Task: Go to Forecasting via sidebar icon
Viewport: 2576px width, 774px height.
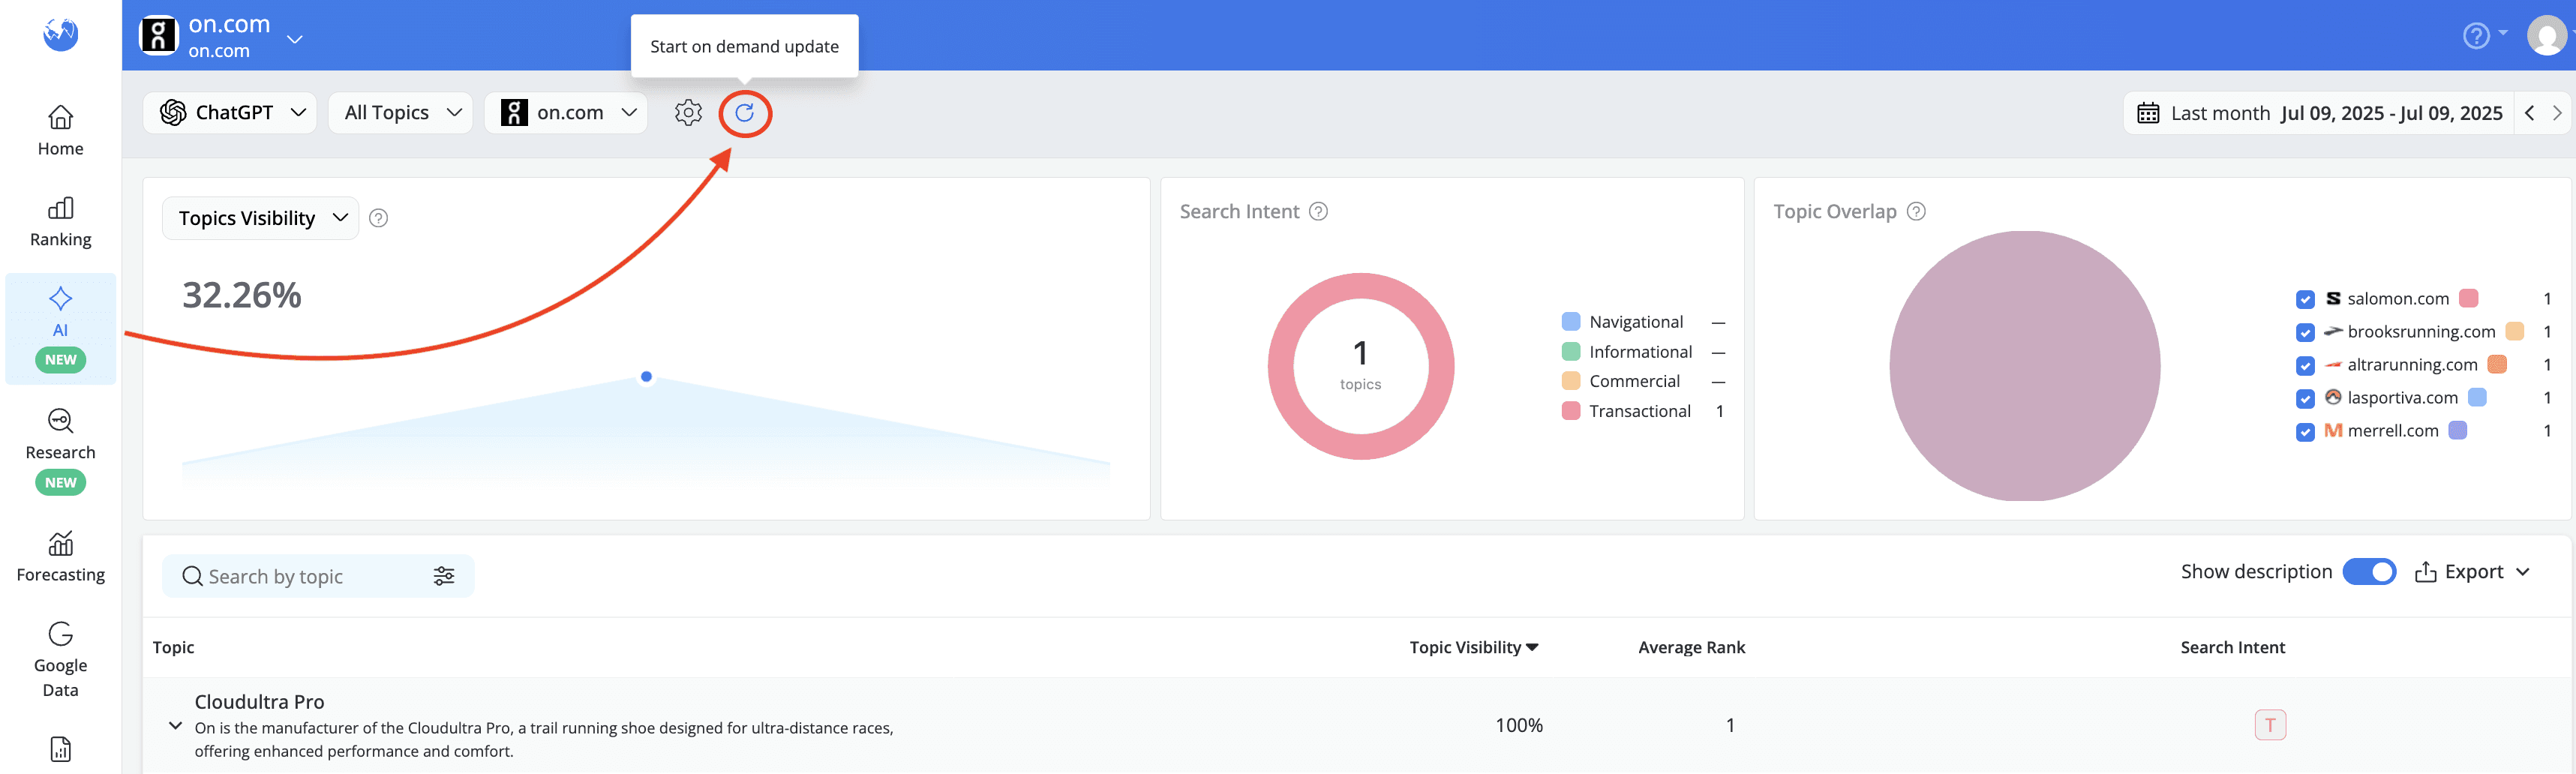Action: pyautogui.click(x=60, y=555)
